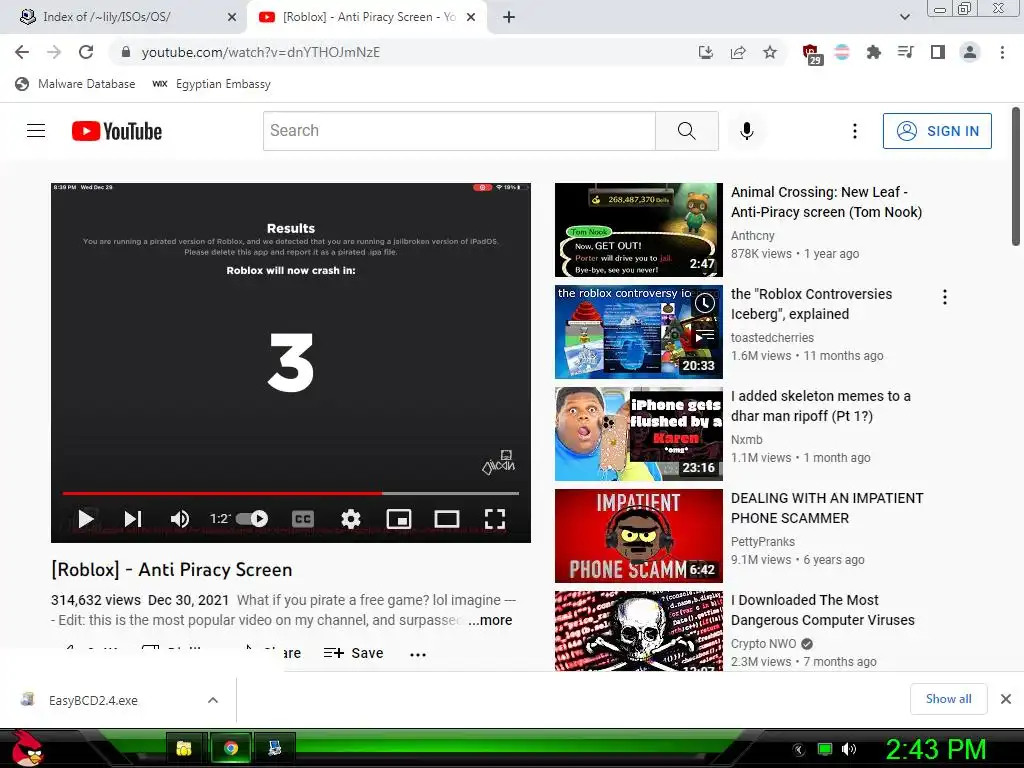Open I Downloaded The Most Dangerous Computer Viruses
The image size is (1024, 768).
click(x=822, y=609)
